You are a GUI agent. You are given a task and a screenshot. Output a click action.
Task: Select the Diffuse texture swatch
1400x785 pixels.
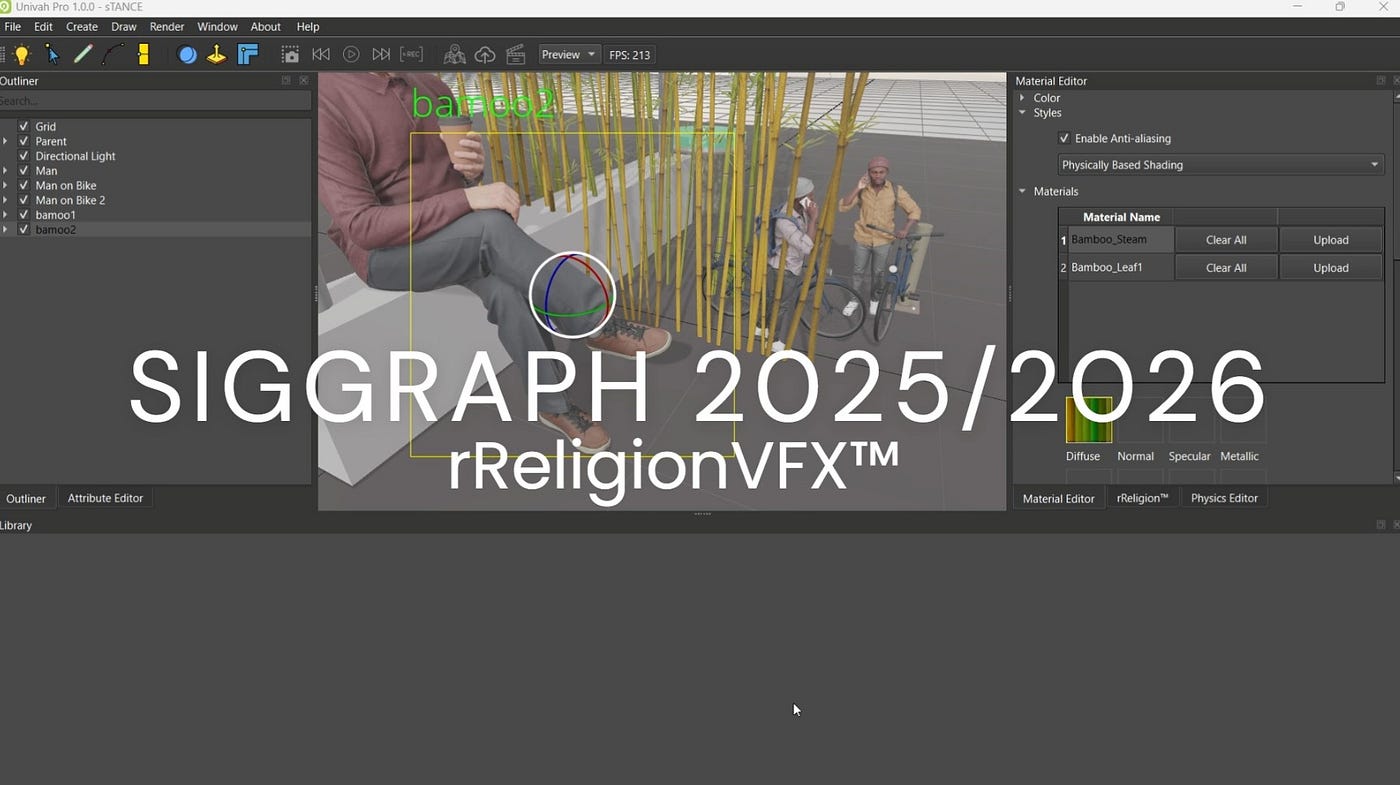(1089, 420)
